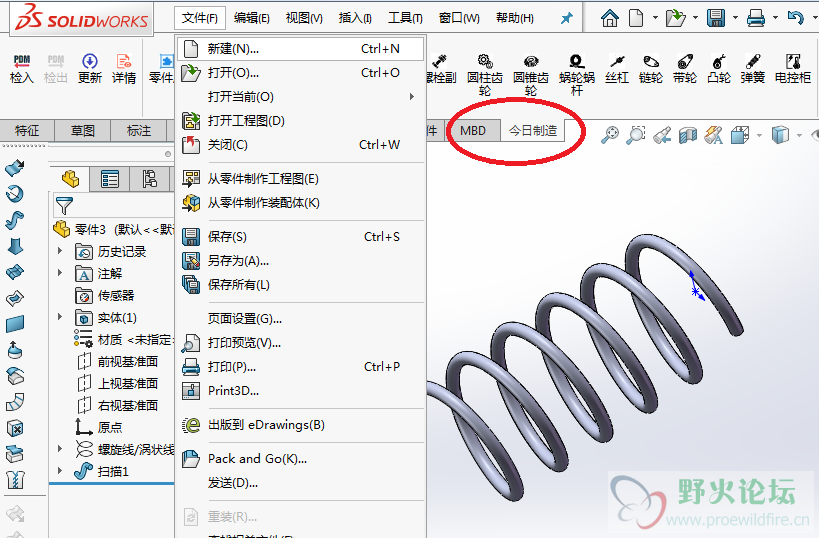Choose Print3D... menu entry

pyautogui.click(x=300, y=391)
